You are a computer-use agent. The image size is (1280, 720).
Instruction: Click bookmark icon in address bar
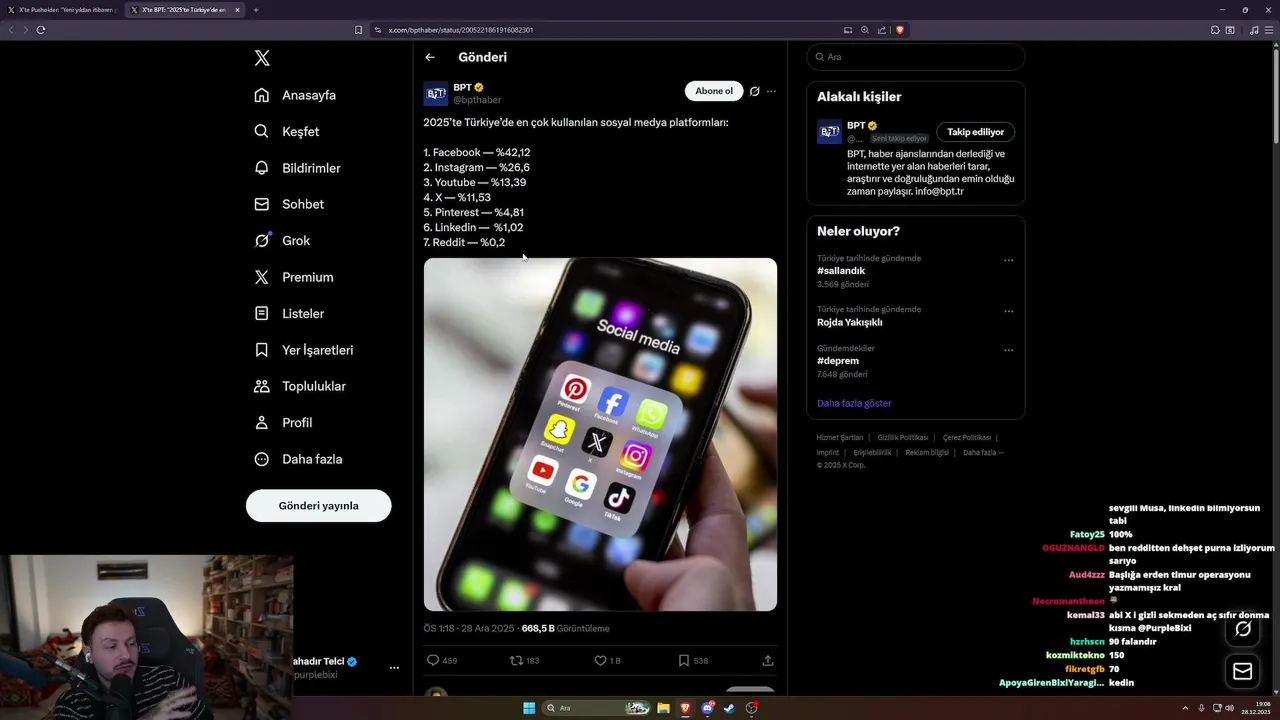[359, 30]
